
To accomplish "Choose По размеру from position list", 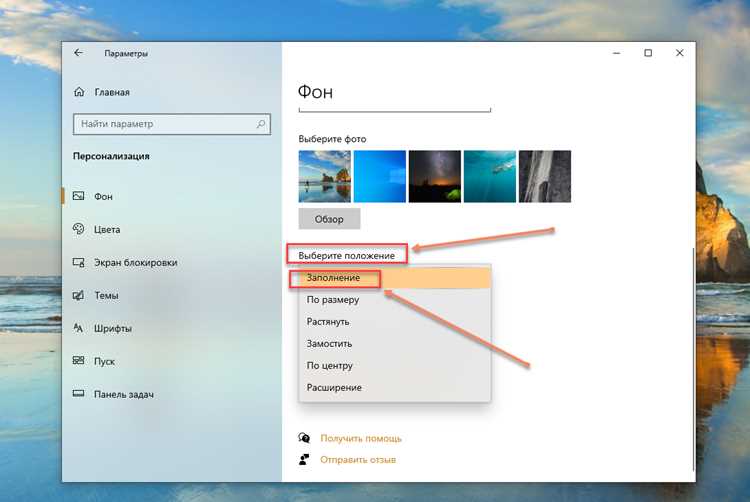I will [395, 300].
